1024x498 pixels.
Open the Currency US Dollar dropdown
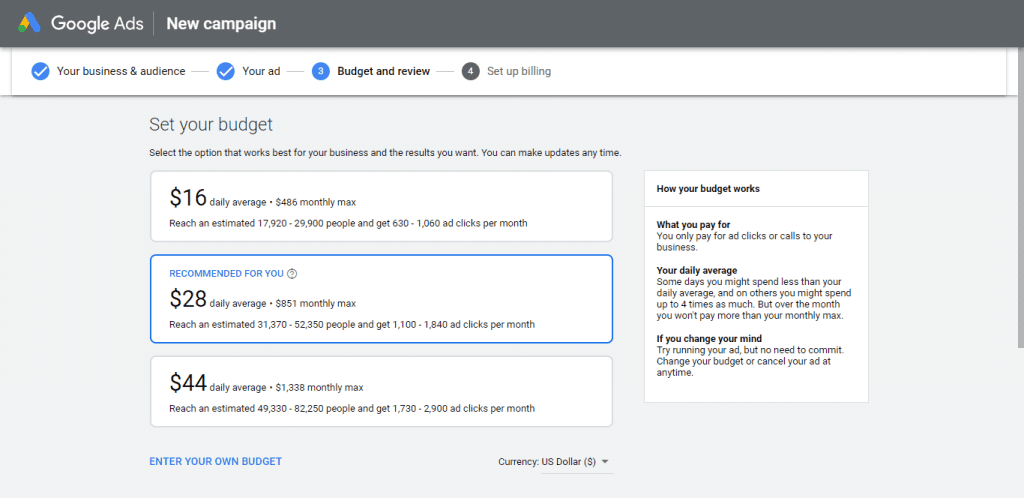pos(553,462)
